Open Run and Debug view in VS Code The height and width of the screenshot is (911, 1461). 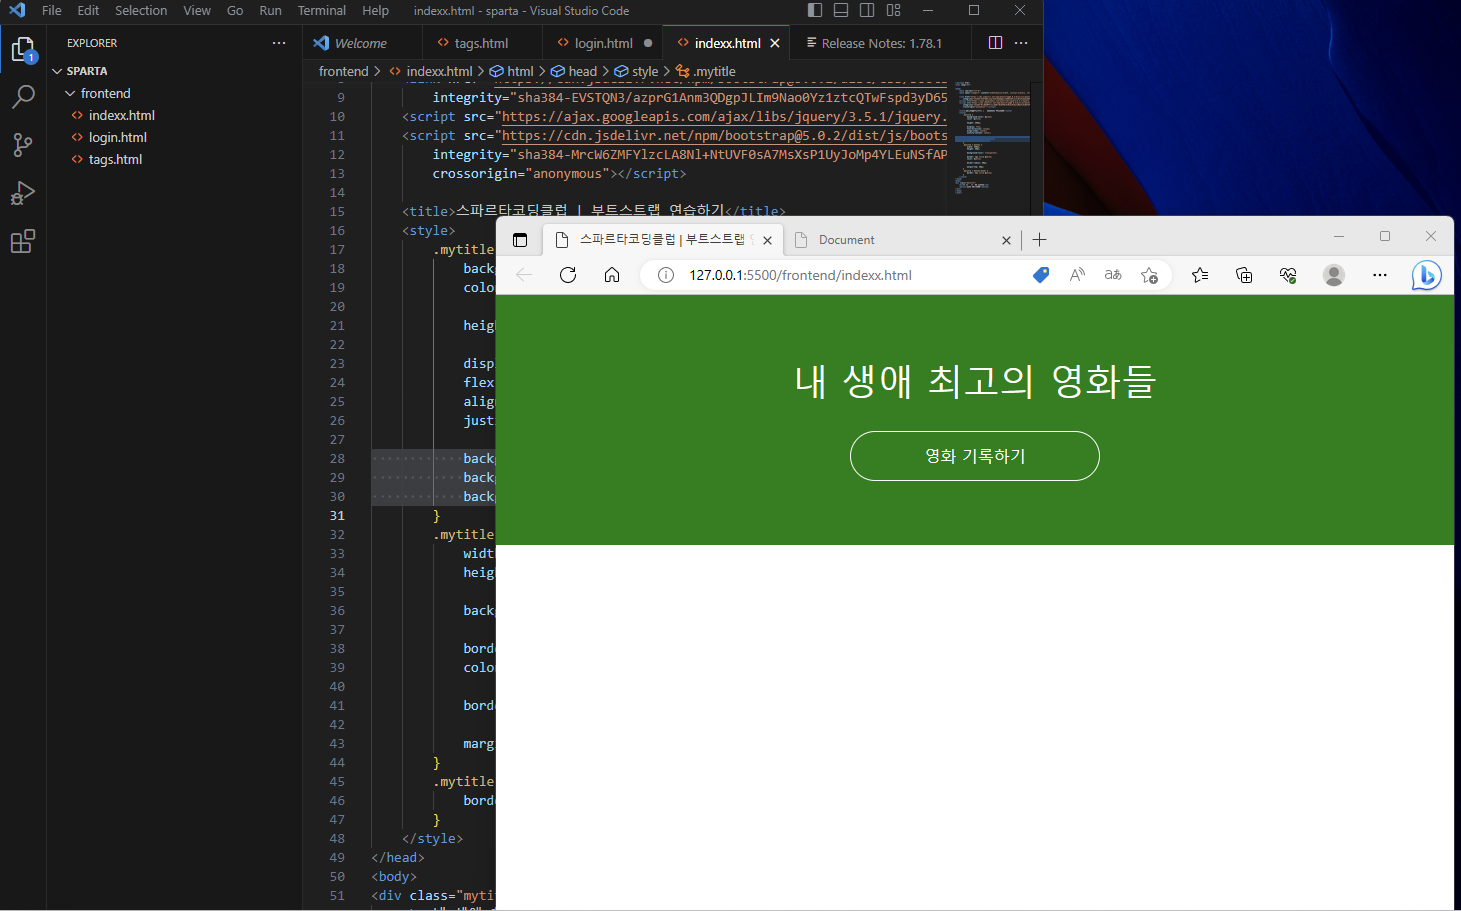pyautogui.click(x=23, y=193)
